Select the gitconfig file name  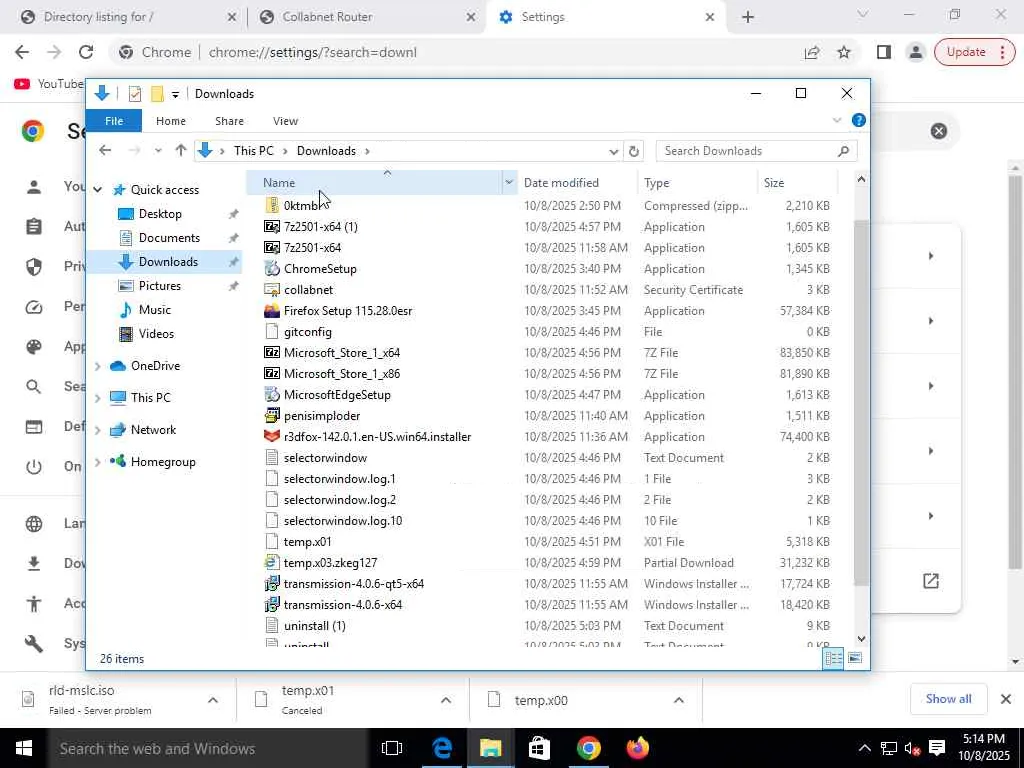coord(308,332)
